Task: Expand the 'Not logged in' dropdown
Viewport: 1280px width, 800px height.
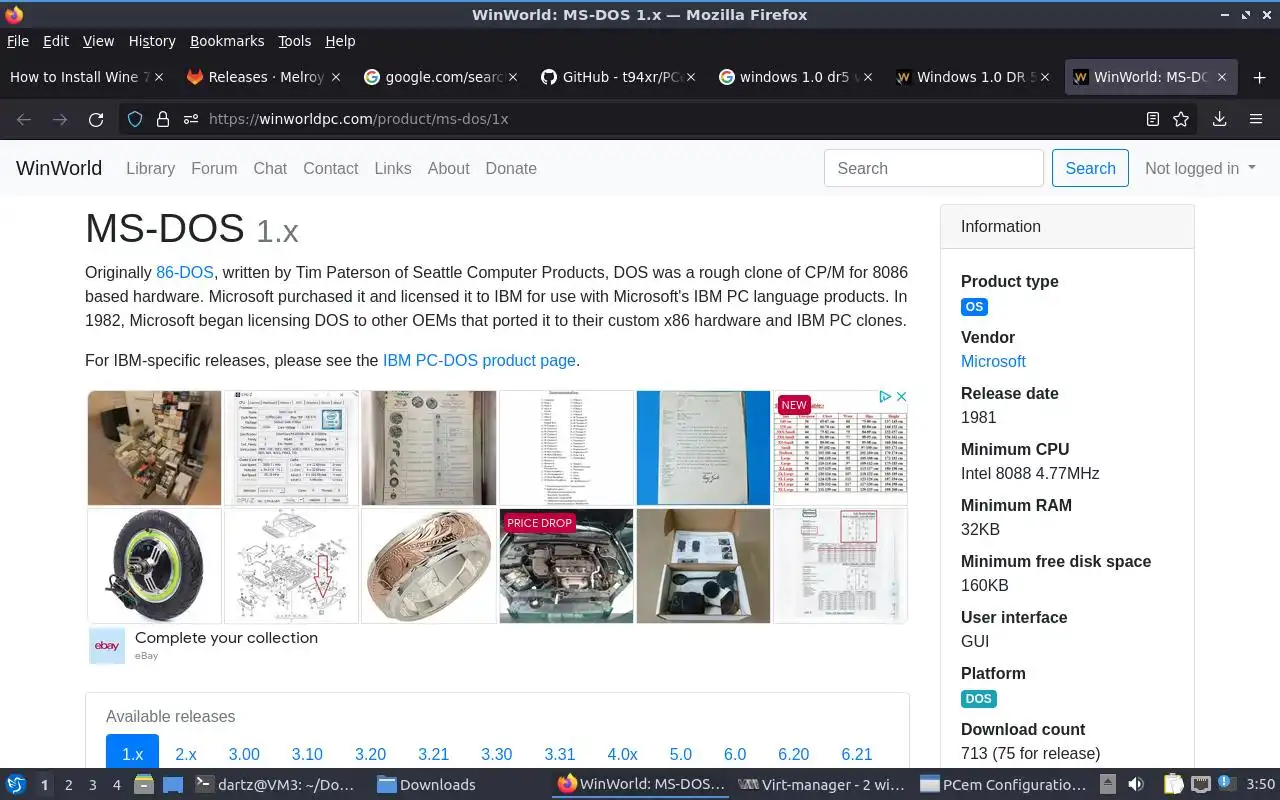Action: click(x=1200, y=168)
